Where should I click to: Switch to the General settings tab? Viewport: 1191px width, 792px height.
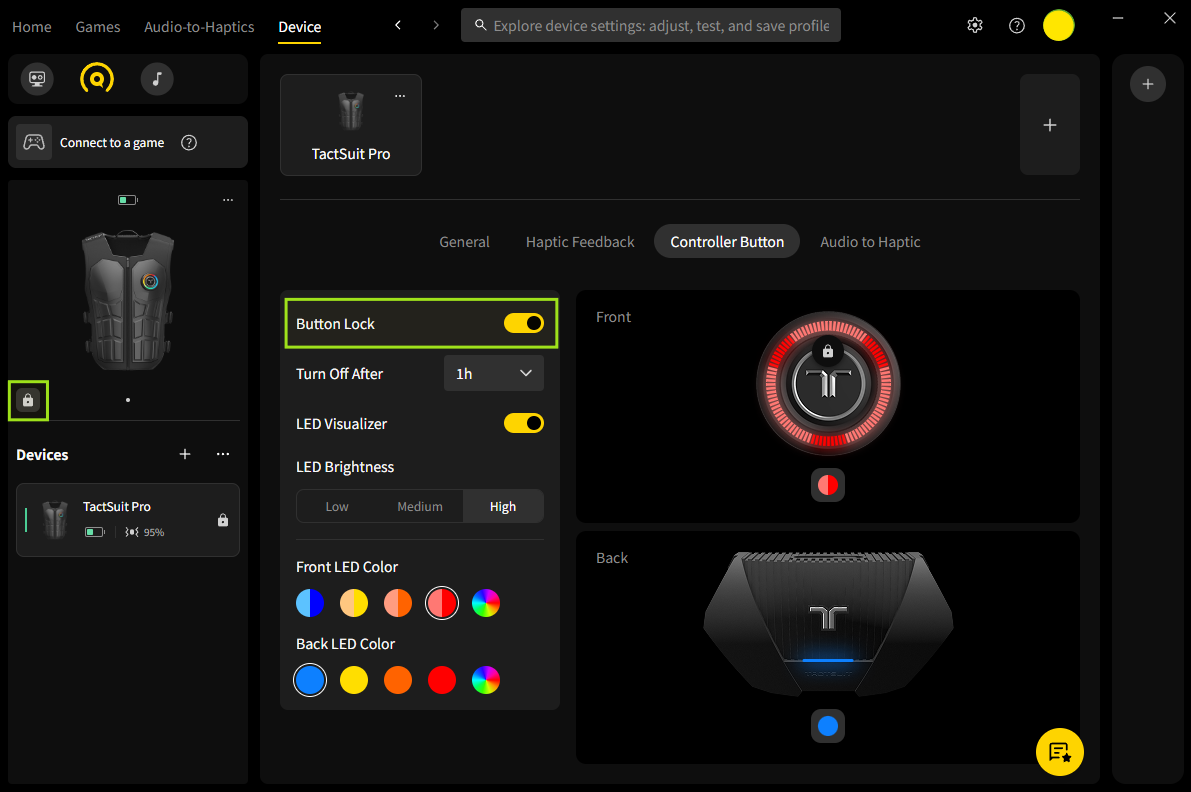(x=464, y=241)
